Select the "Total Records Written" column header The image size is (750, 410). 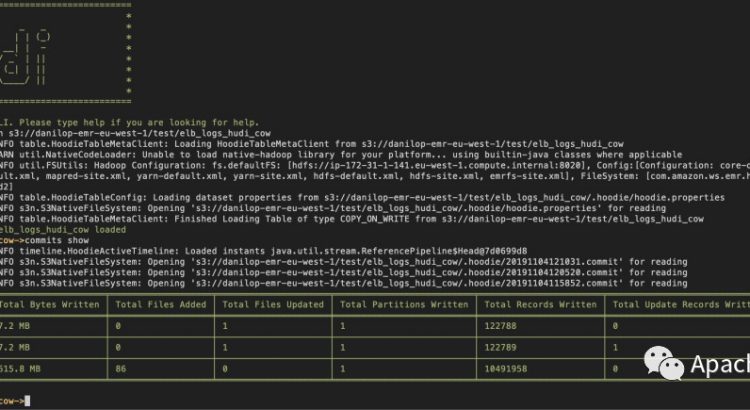pyautogui.click(x=538, y=304)
